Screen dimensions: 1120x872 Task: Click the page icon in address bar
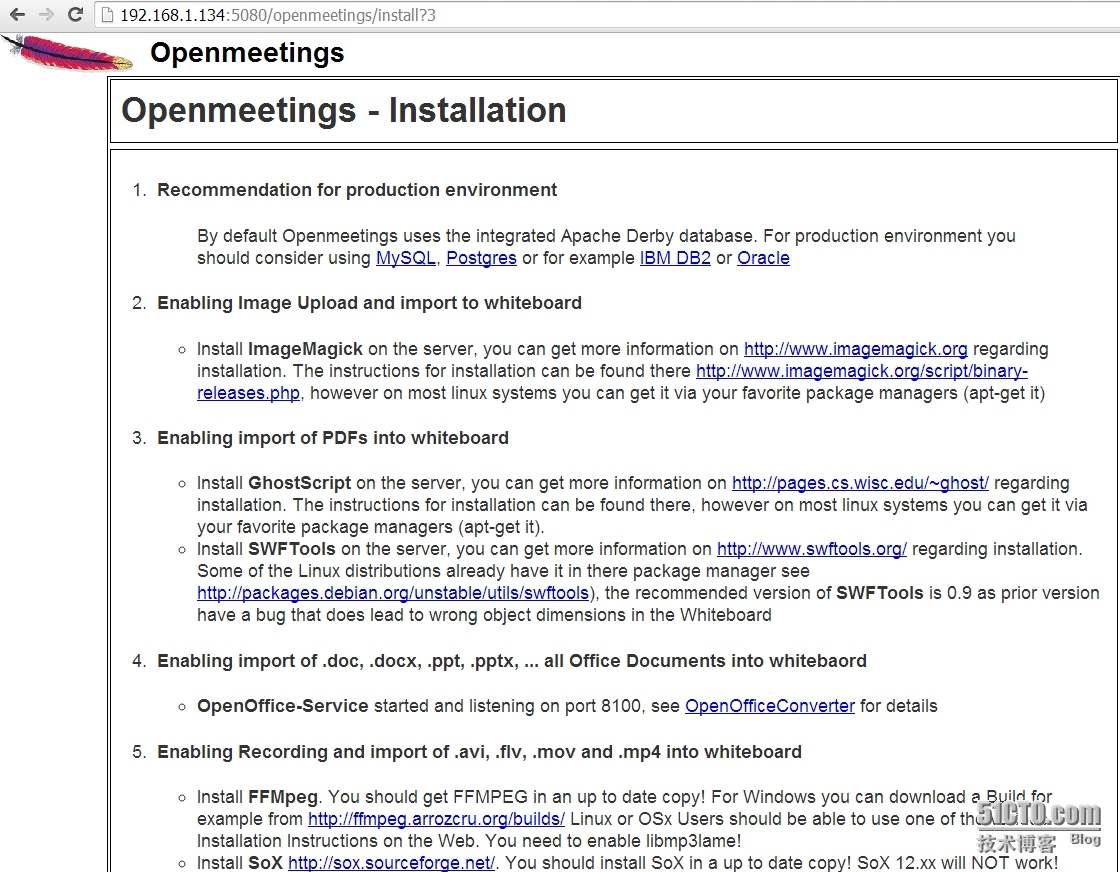pos(108,15)
